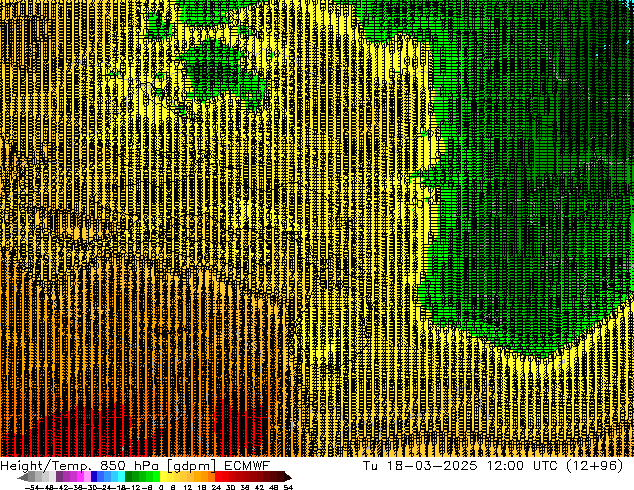Click the gray left arrow end of the legend
The width and height of the screenshot is (634, 490).
pyautogui.click(x=23, y=477)
